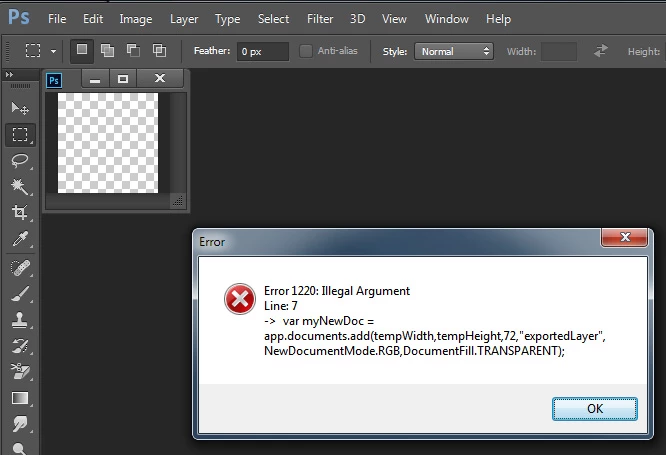666x455 pixels.
Task: Select the Eraser tool
Action: 20,372
